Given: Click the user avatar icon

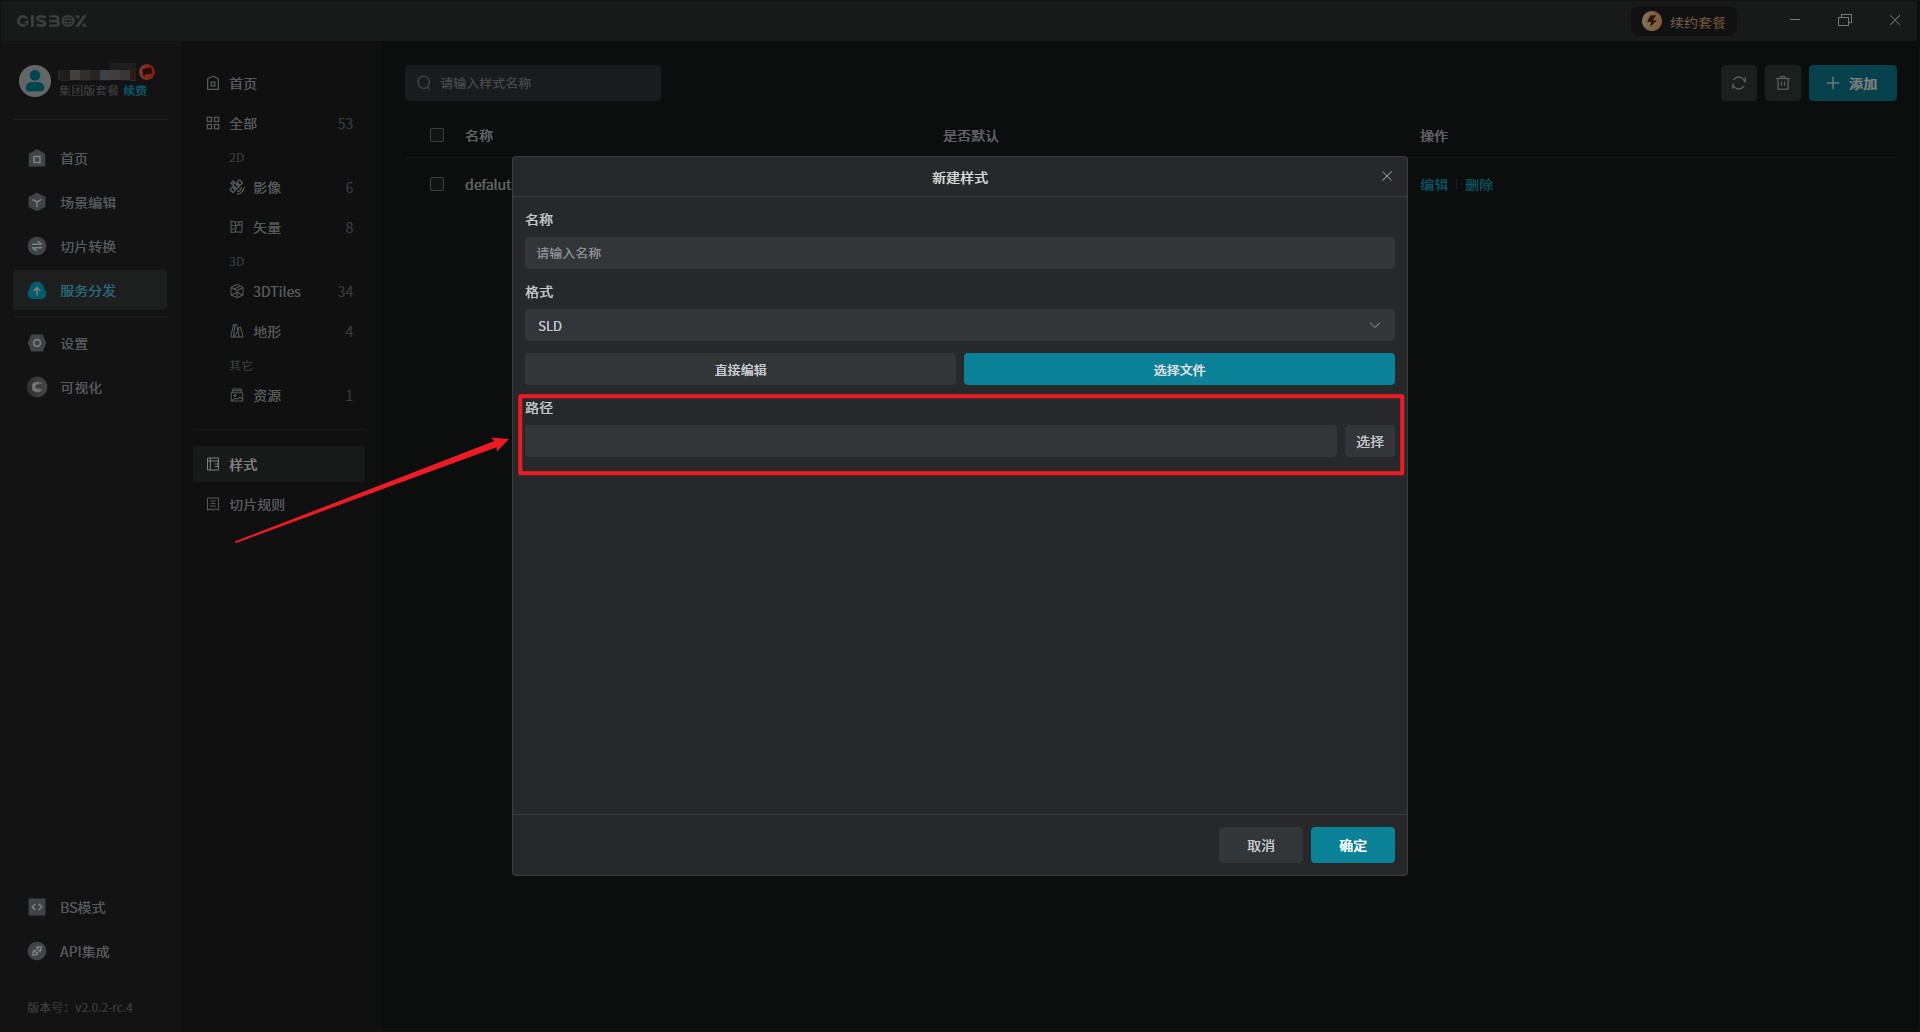Looking at the screenshot, I should [35, 81].
